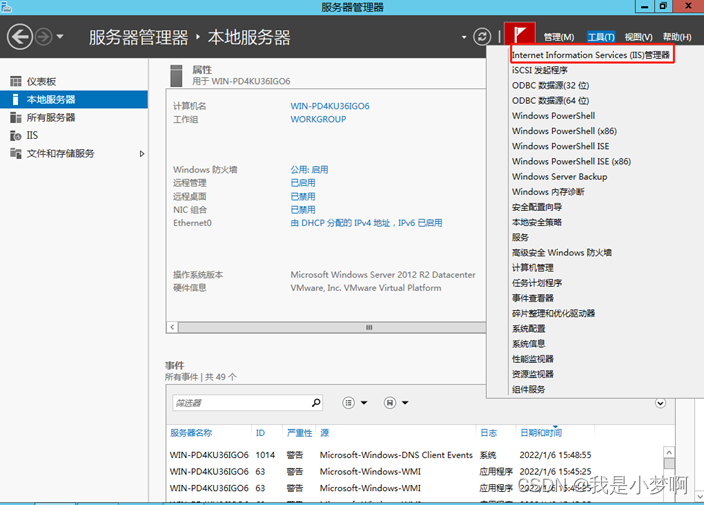Screen dimensions: 704x505
Task: Go back with the back arrow button
Action: click(x=20, y=36)
